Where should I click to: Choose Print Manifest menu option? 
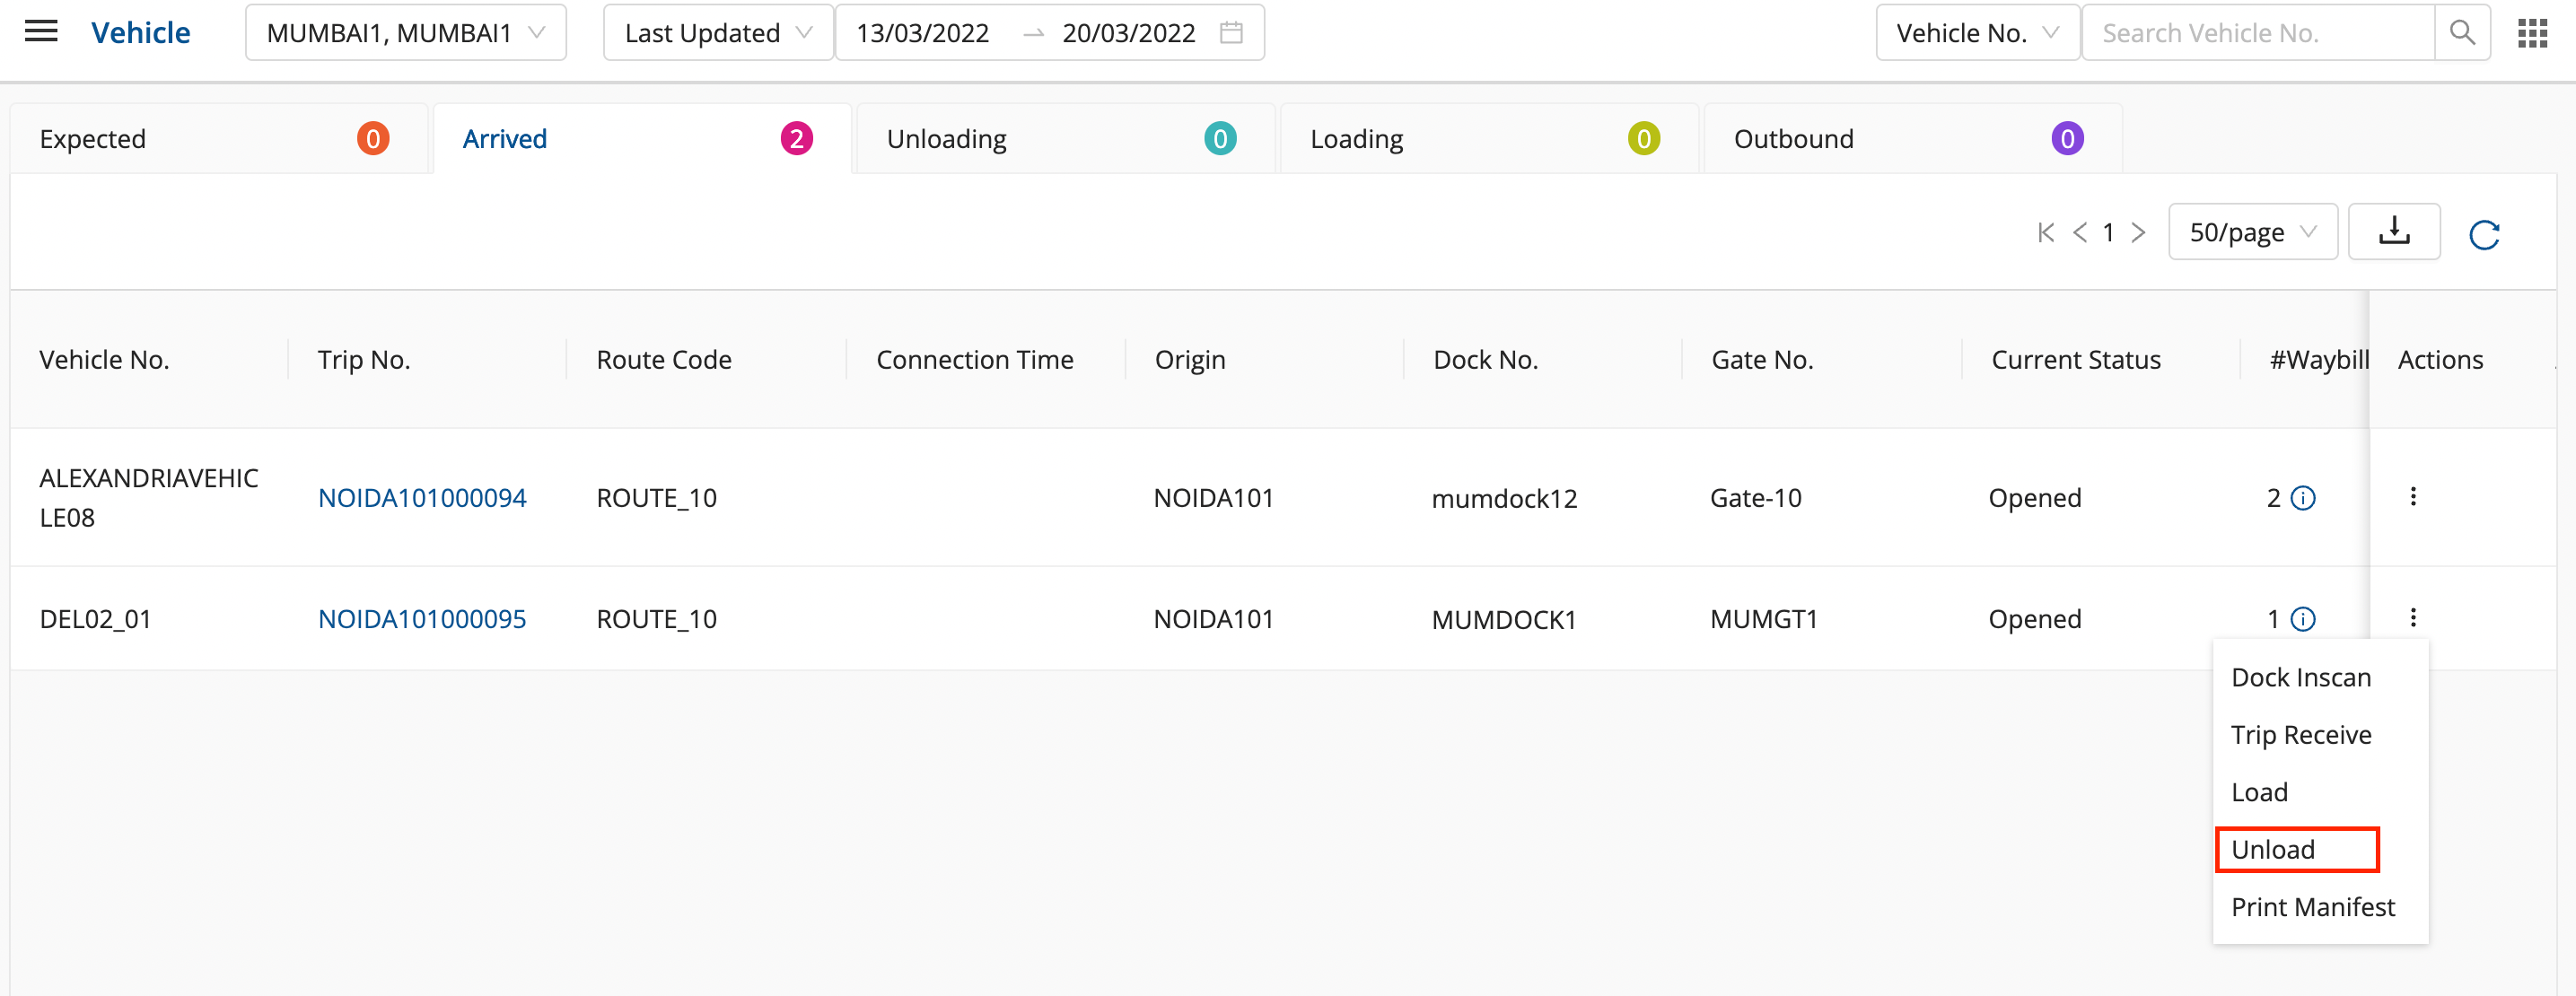click(2312, 907)
